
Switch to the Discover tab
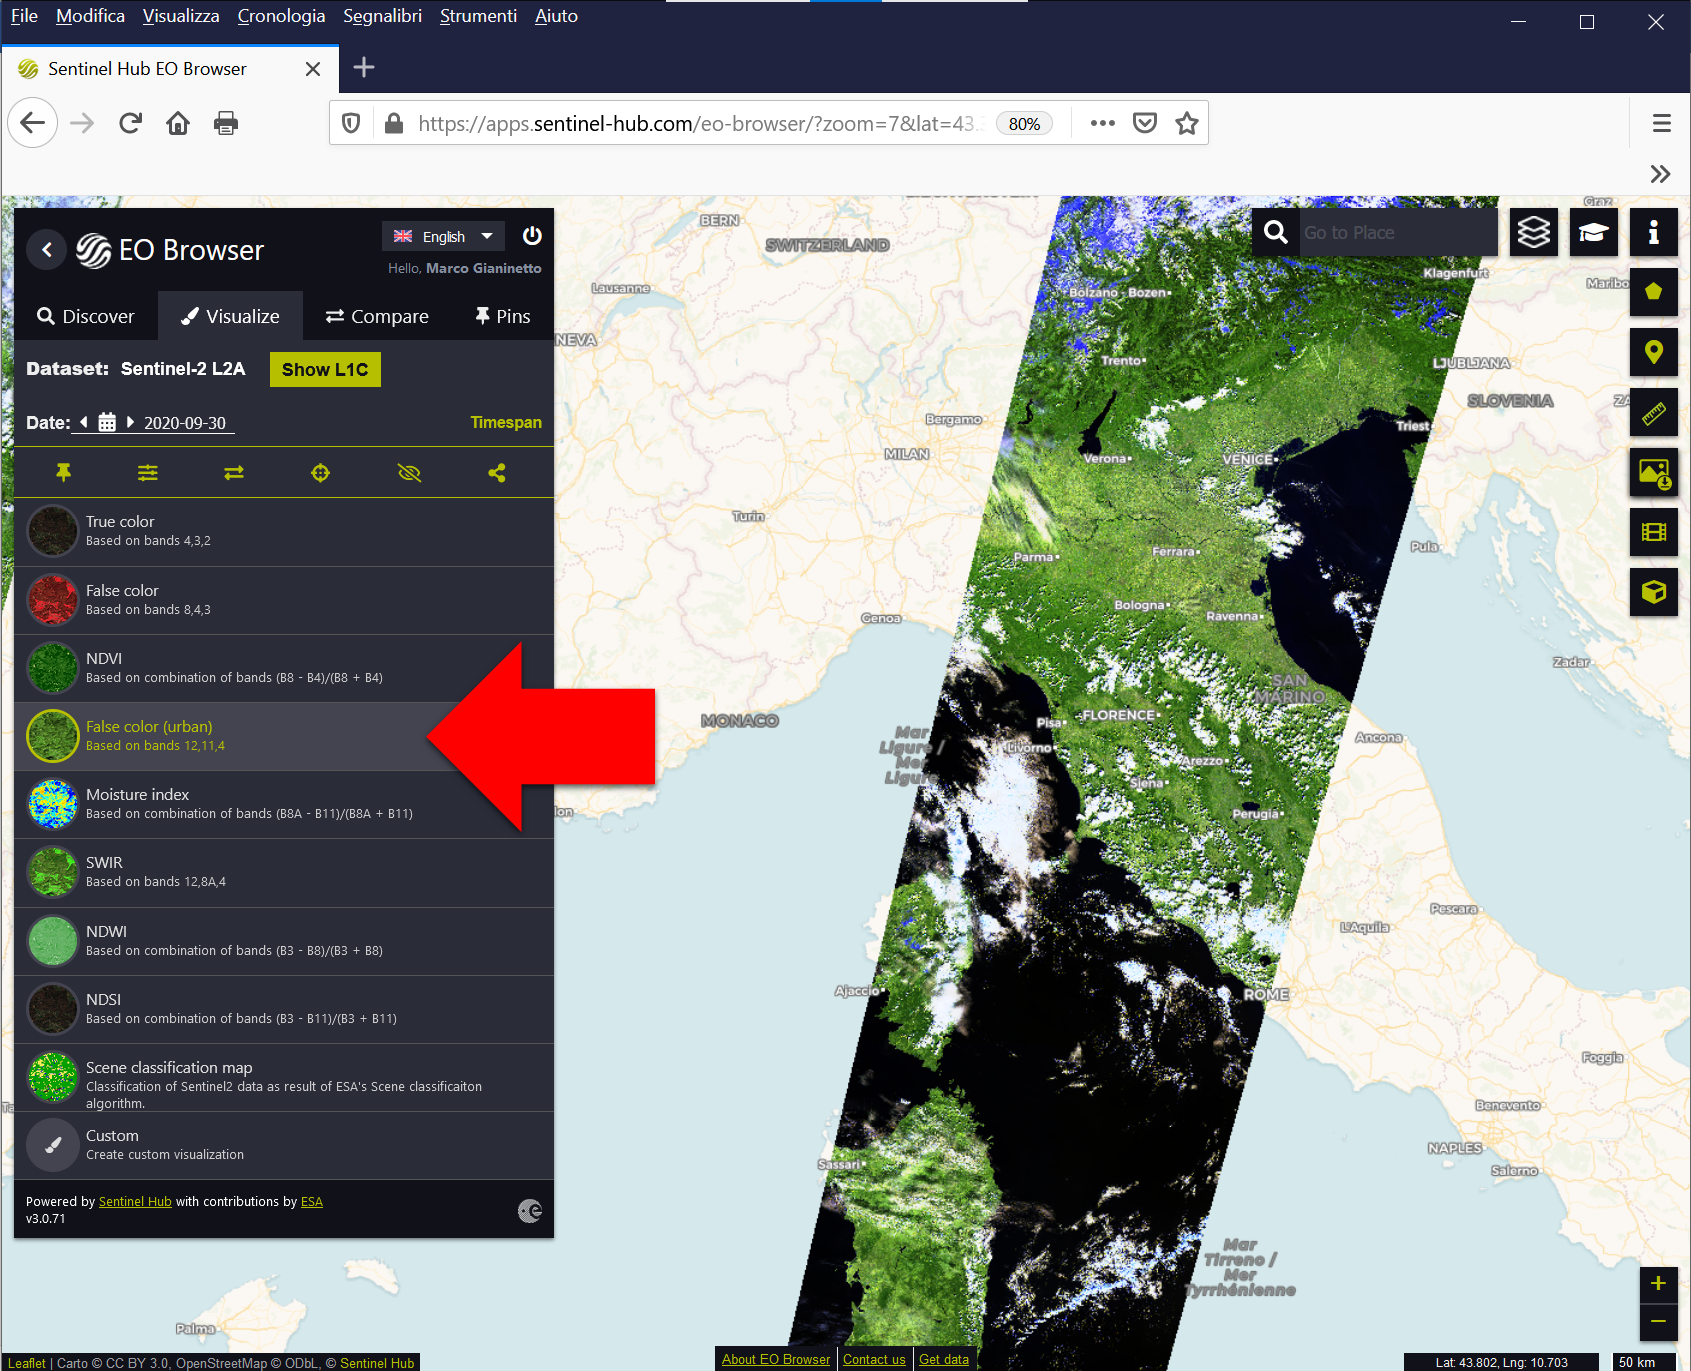tap(85, 316)
